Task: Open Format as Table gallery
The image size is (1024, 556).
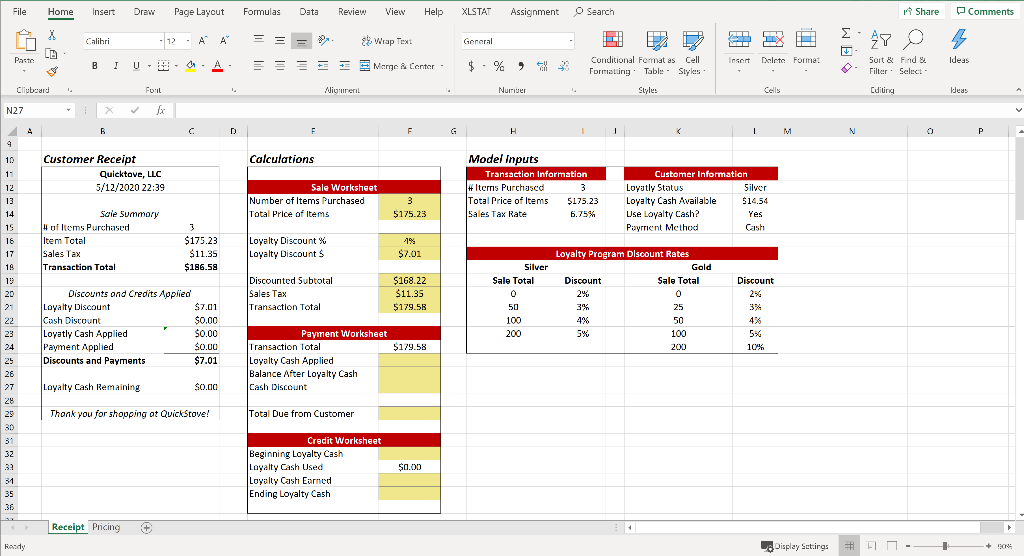Action: 656,52
